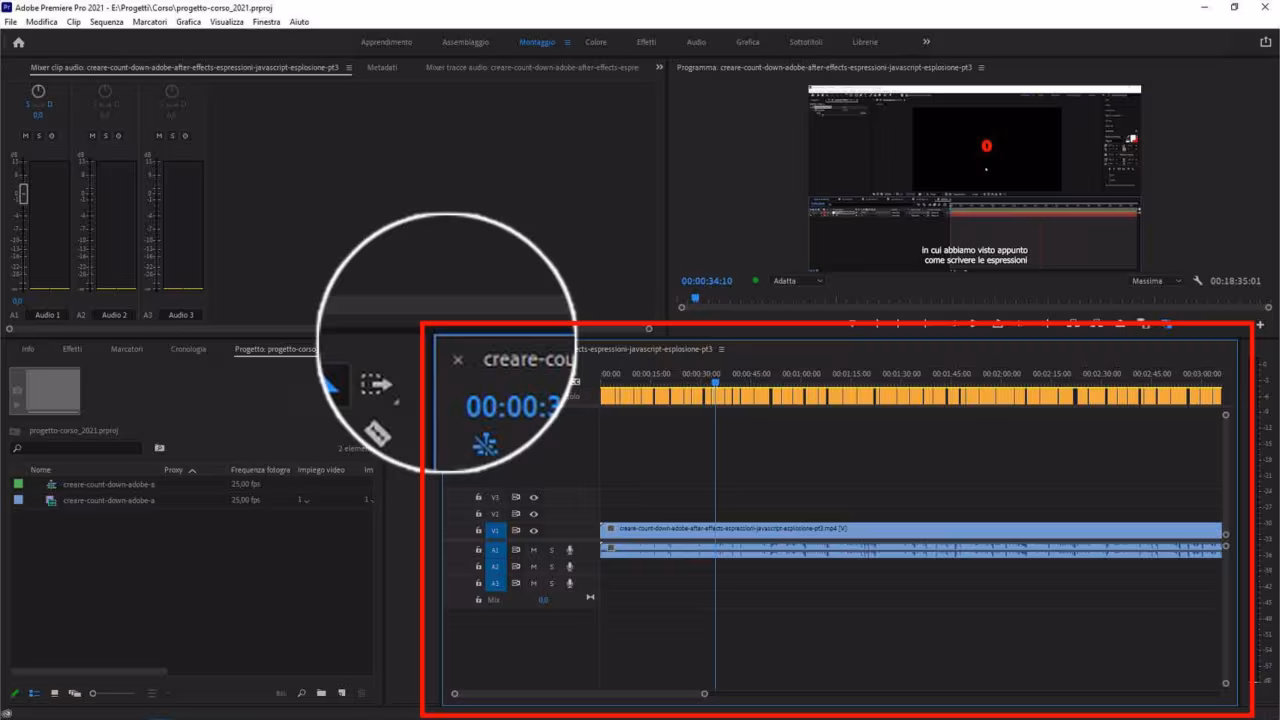Create search bin from query icon
The width and height of the screenshot is (1280, 720).
pos(159,448)
